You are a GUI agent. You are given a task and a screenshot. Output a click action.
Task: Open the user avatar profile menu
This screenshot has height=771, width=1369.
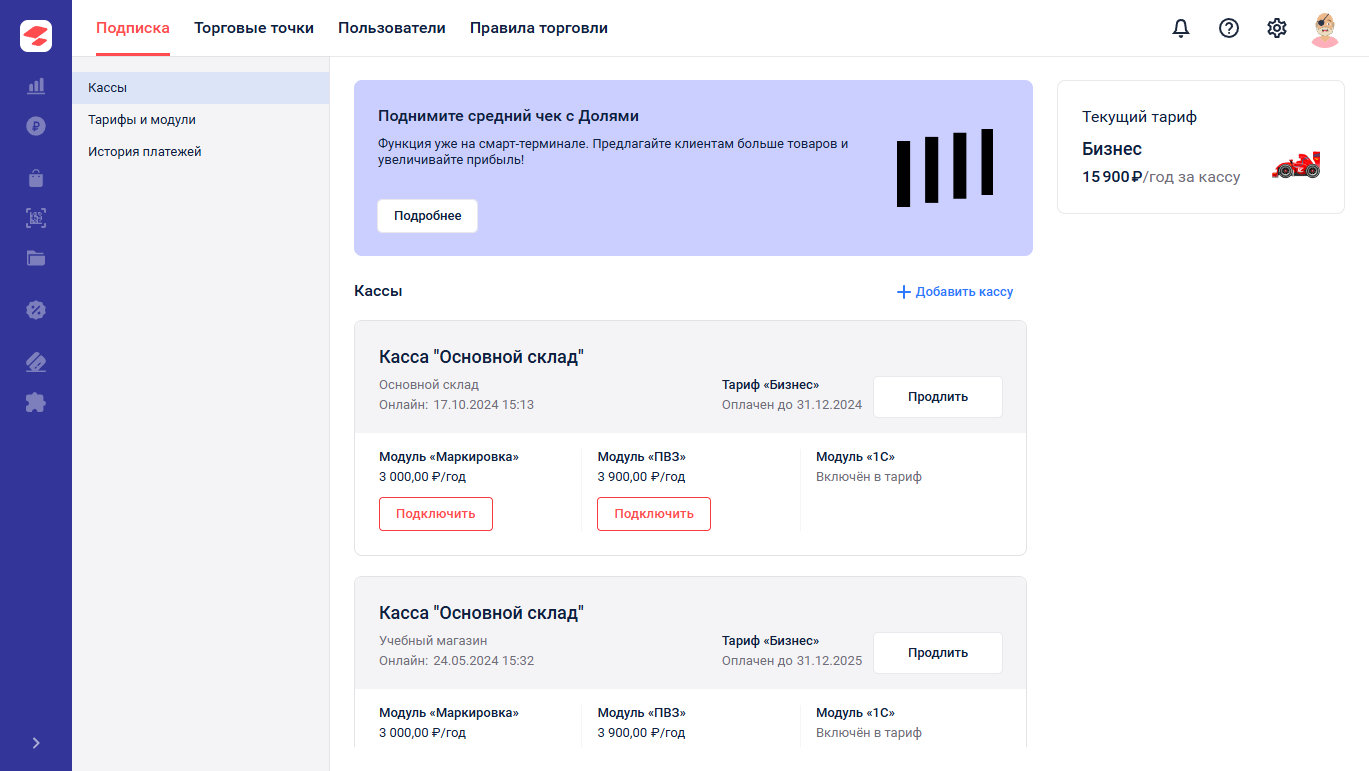[x=1325, y=29]
